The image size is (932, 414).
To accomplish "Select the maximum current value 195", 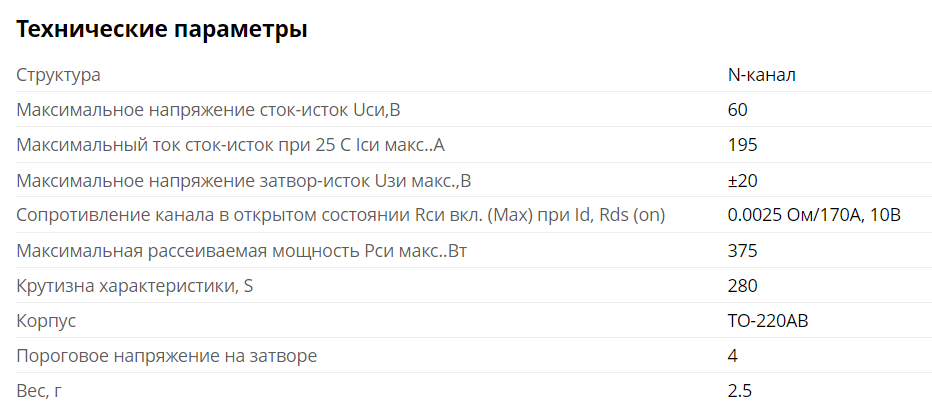I will pyautogui.click(x=742, y=145).
